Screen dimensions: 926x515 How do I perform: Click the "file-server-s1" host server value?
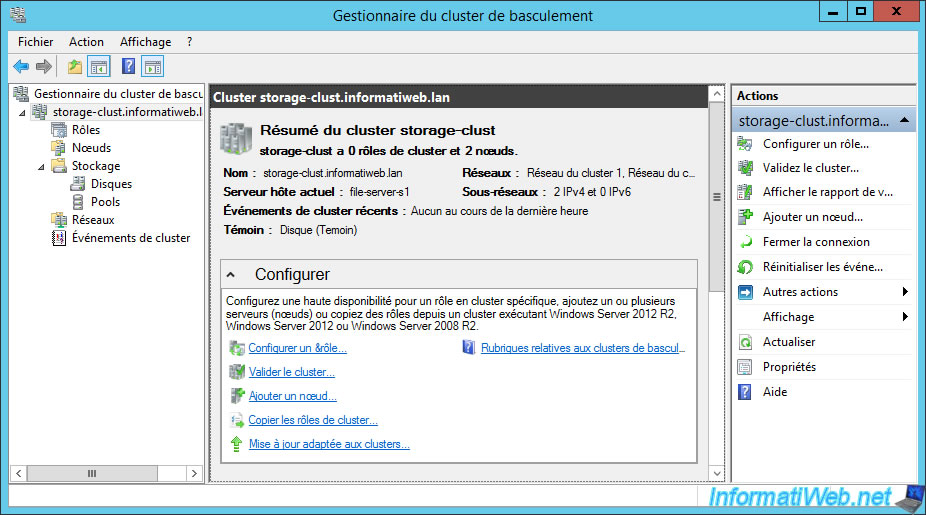[379, 192]
